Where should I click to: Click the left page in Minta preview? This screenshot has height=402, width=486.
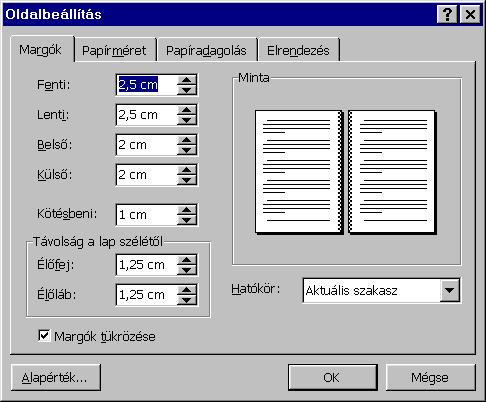click(x=299, y=172)
